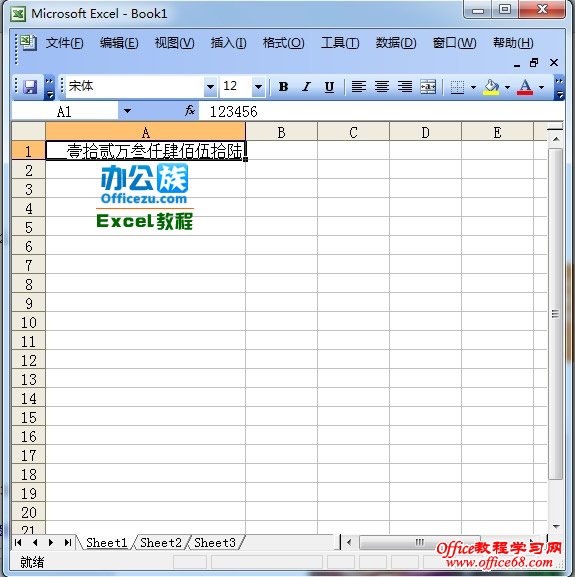This screenshot has height=577, width=575.
Task: Click the Select All corner button
Action: [x=29, y=131]
